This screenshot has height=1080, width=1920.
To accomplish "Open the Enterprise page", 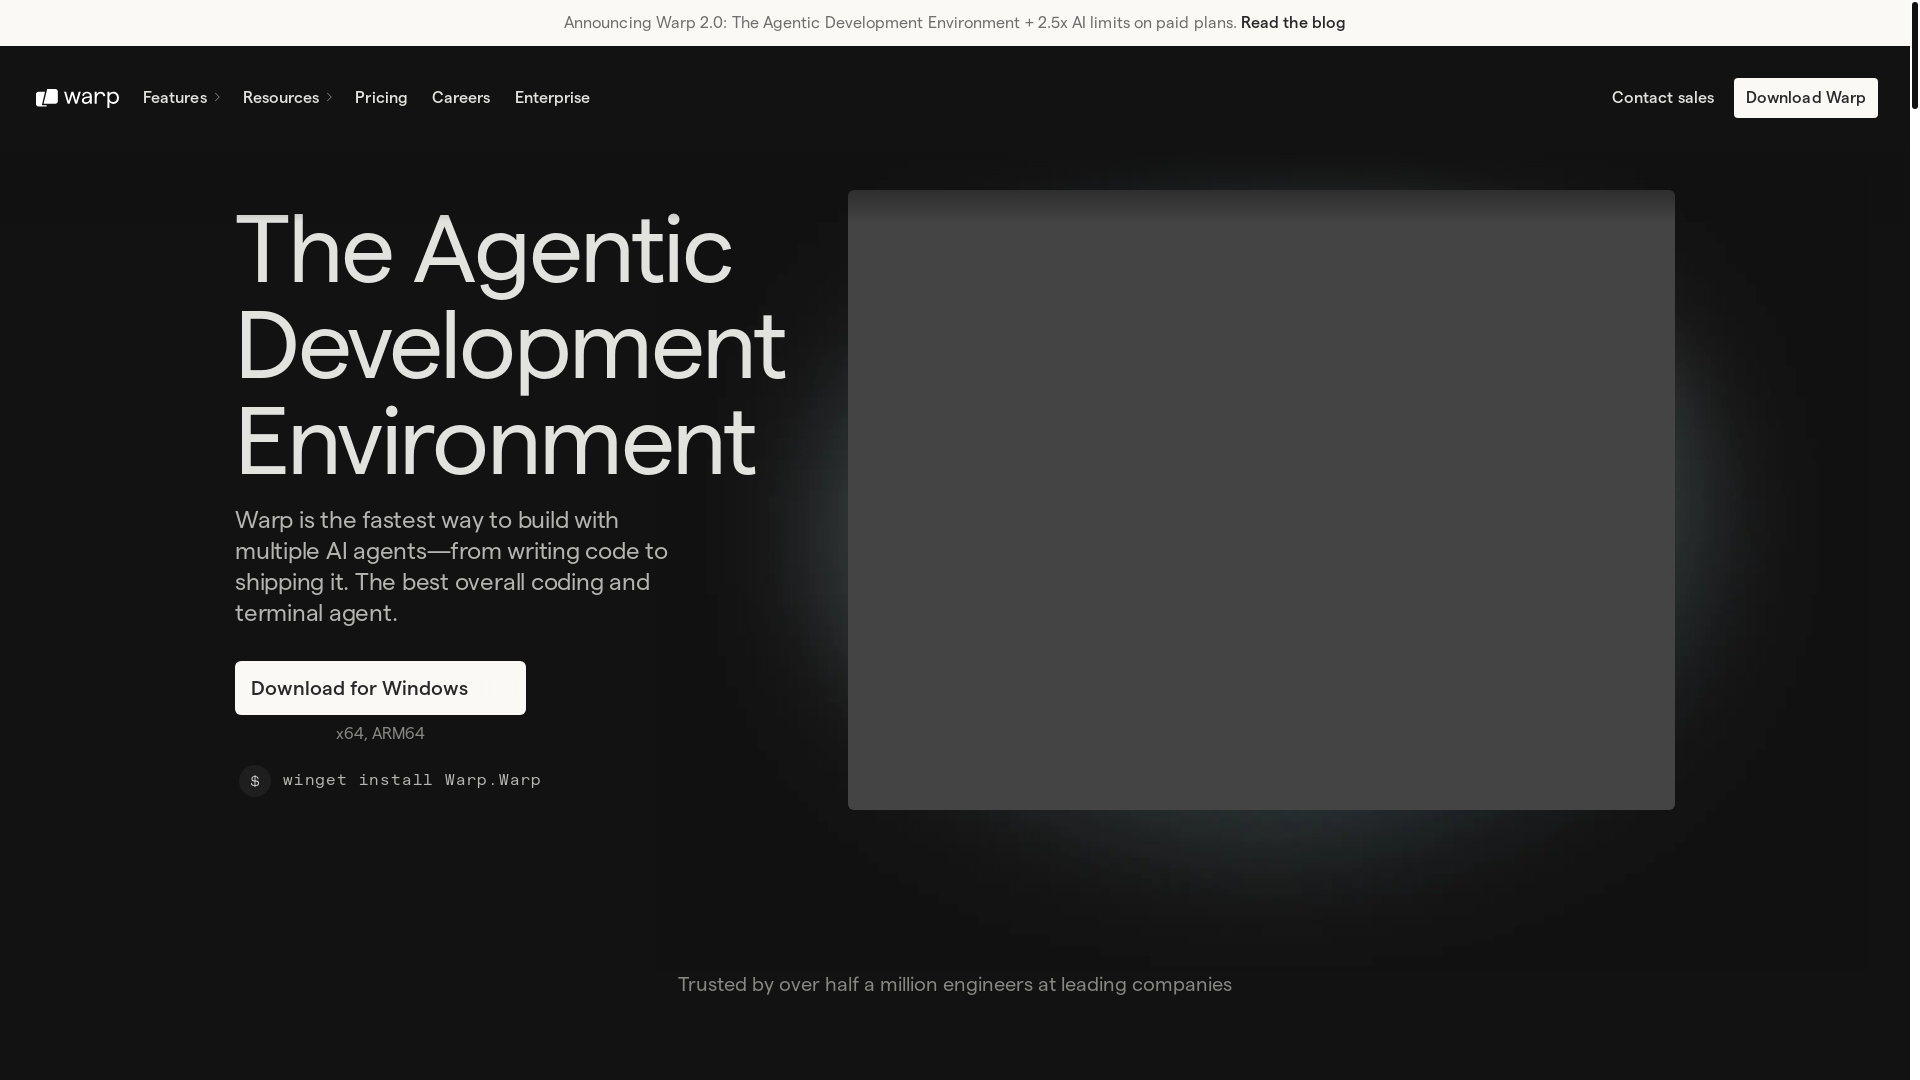I will (x=552, y=98).
